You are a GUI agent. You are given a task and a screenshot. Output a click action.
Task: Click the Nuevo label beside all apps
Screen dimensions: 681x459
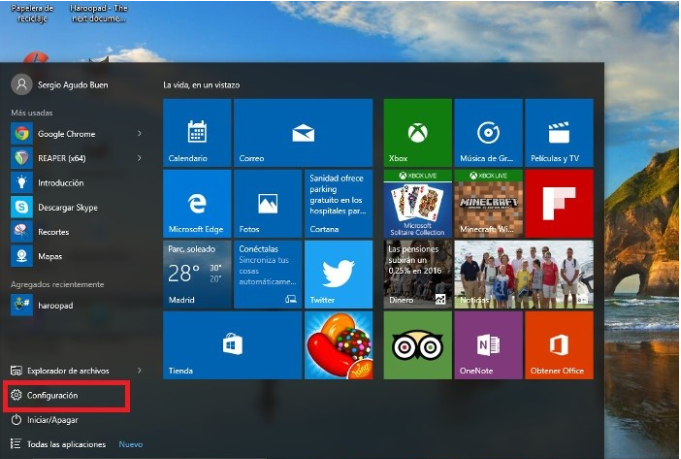[131, 444]
